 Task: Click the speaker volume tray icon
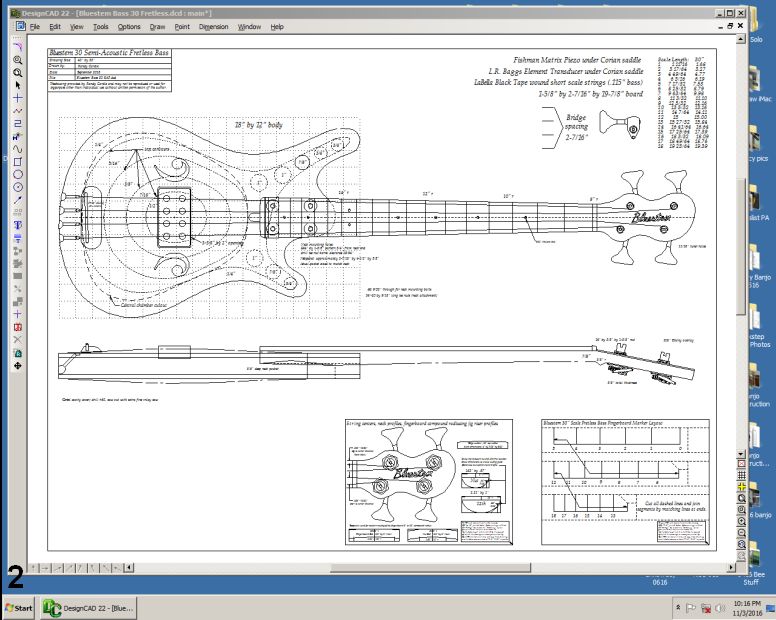coord(720,608)
